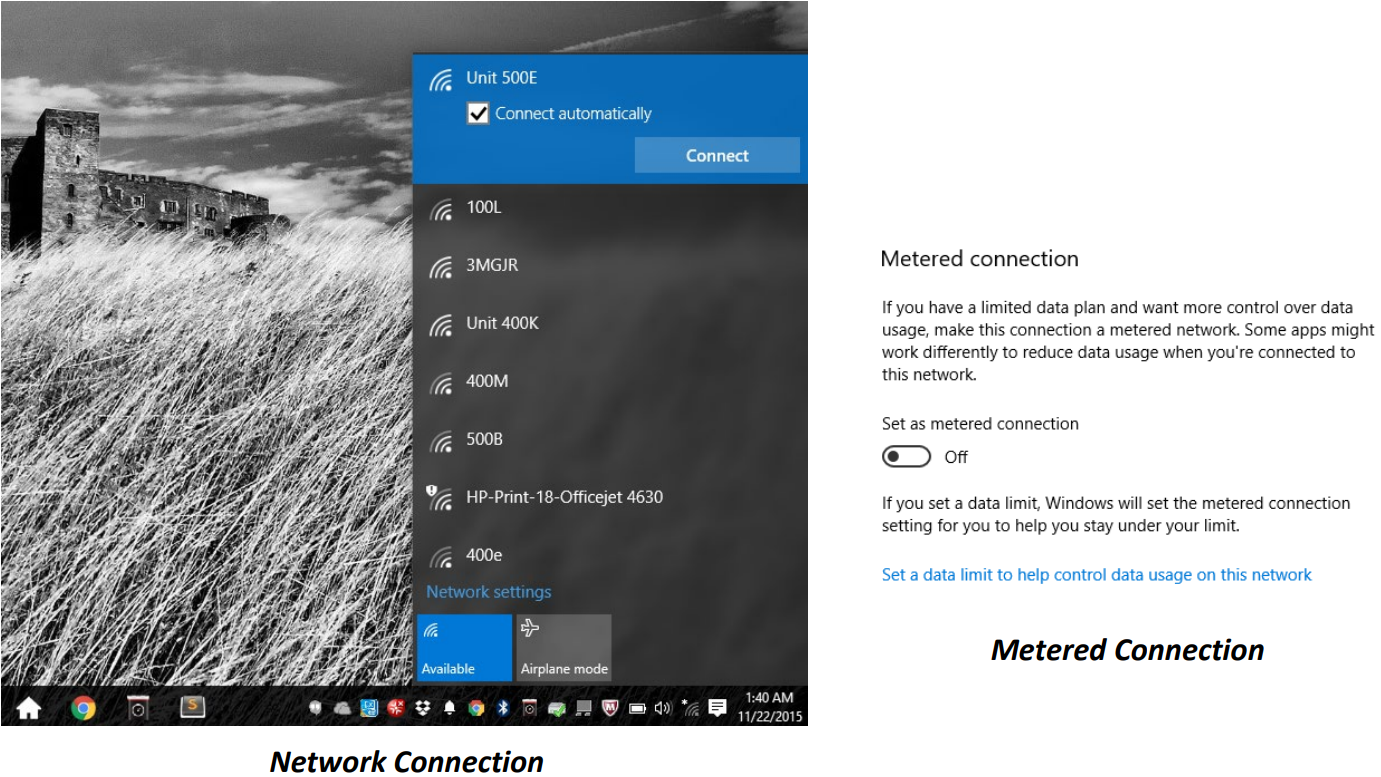Open the Action Center tray icon
Screen dimensions: 1381x777
point(717,708)
